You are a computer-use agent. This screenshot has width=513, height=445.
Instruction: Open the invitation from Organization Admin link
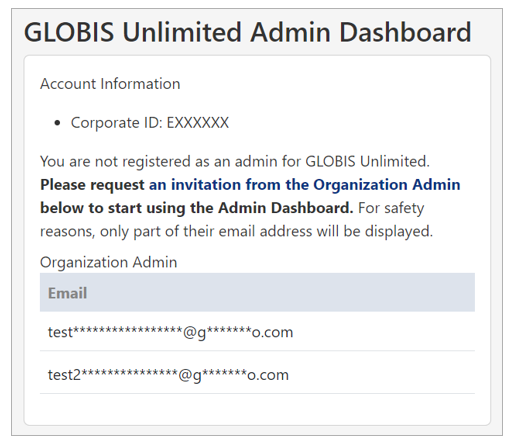point(304,185)
